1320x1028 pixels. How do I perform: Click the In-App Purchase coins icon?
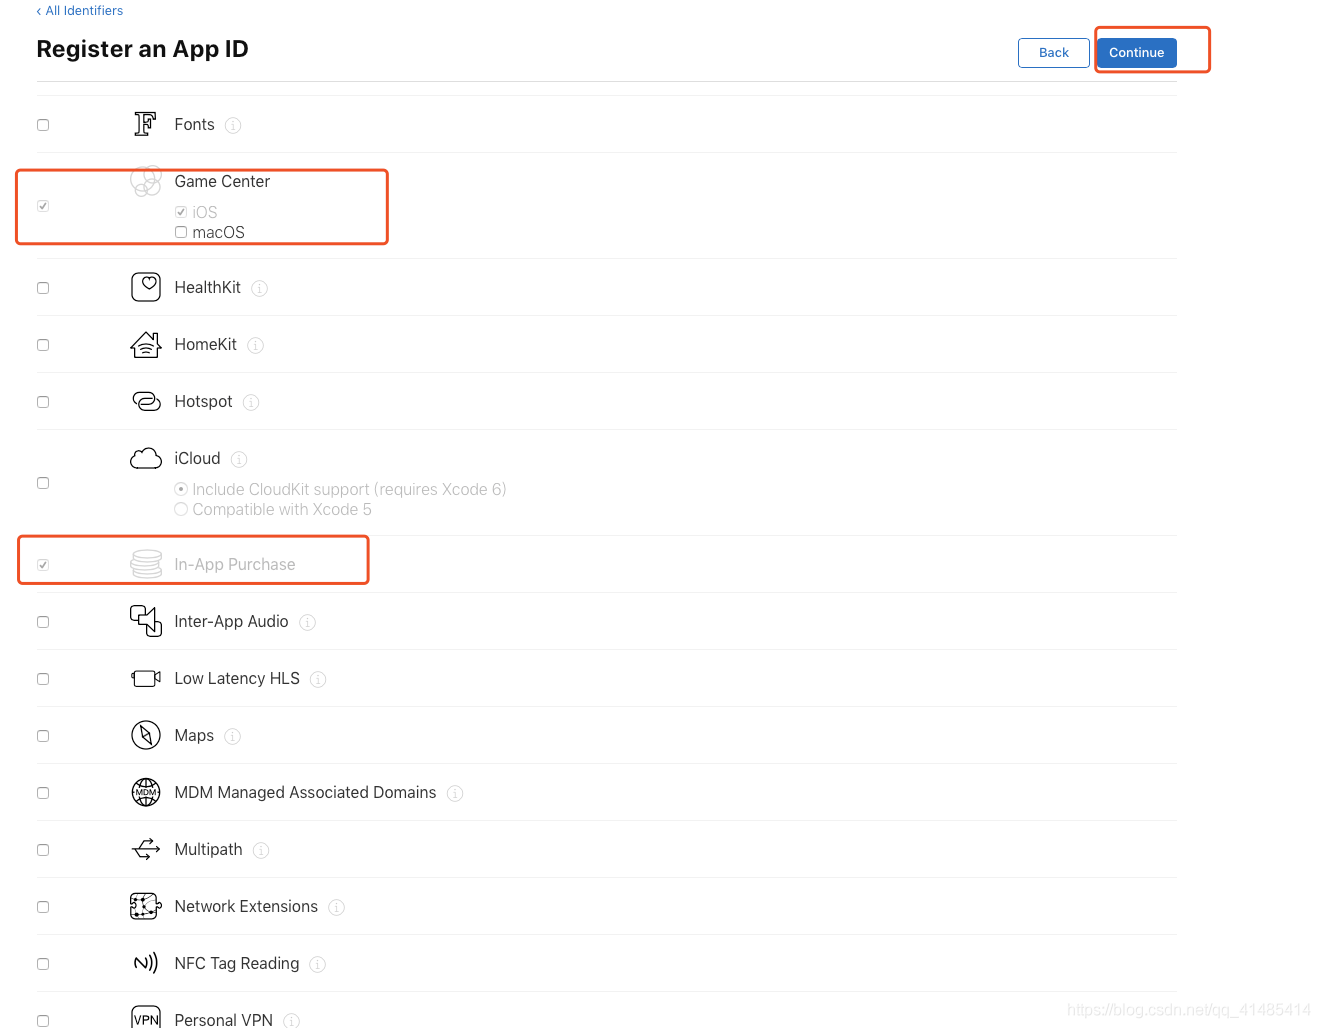(146, 564)
